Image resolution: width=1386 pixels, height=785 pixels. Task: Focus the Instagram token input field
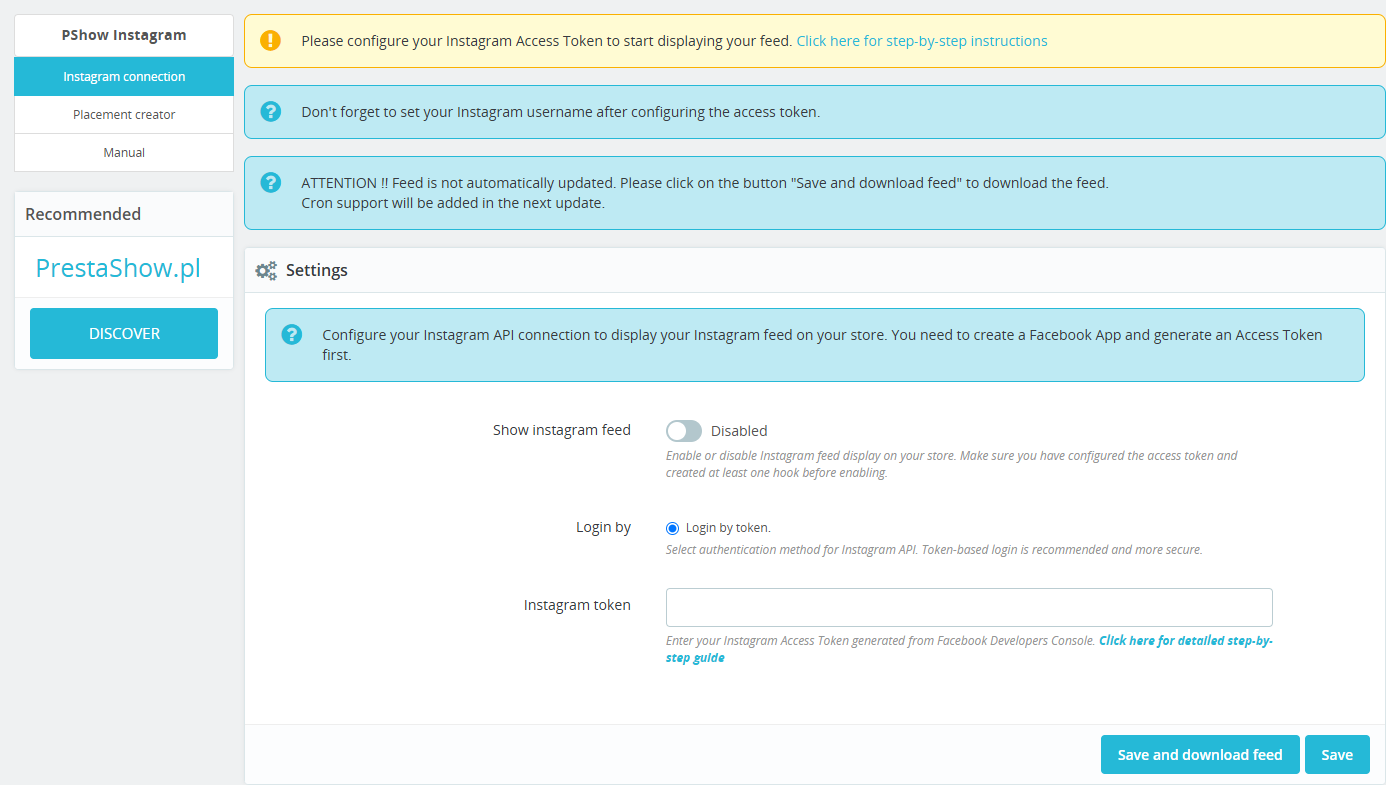pyautogui.click(x=968, y=607)
